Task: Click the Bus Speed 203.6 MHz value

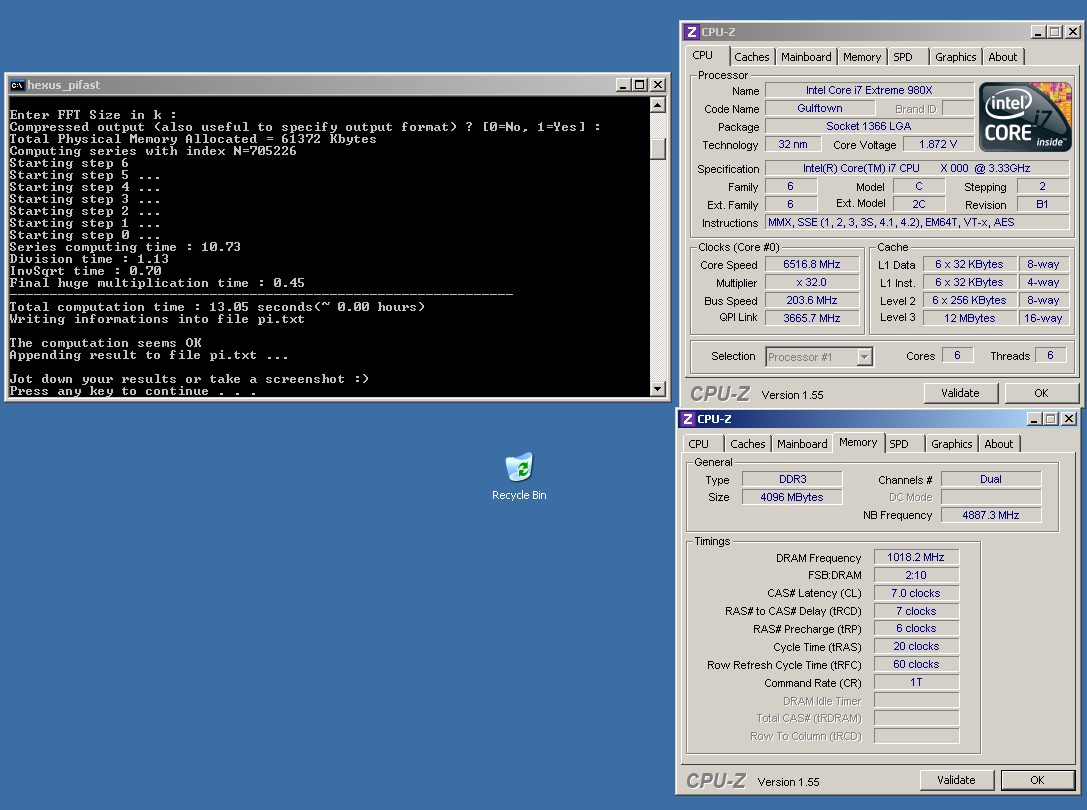Action: [x=812, y=300]
